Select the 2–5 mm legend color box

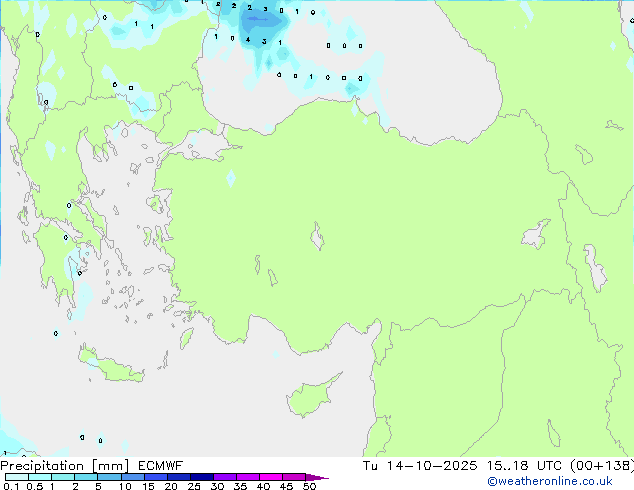(x=86, y=477)
